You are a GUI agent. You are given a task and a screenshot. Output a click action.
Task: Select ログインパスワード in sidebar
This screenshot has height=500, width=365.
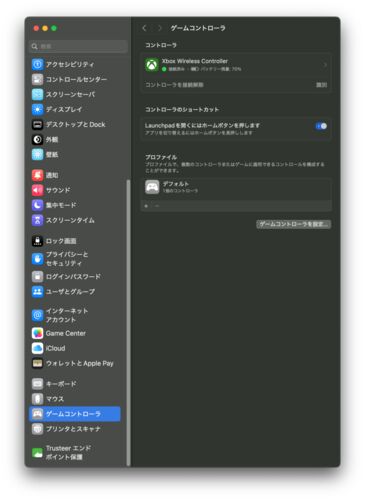click(66, 277)
